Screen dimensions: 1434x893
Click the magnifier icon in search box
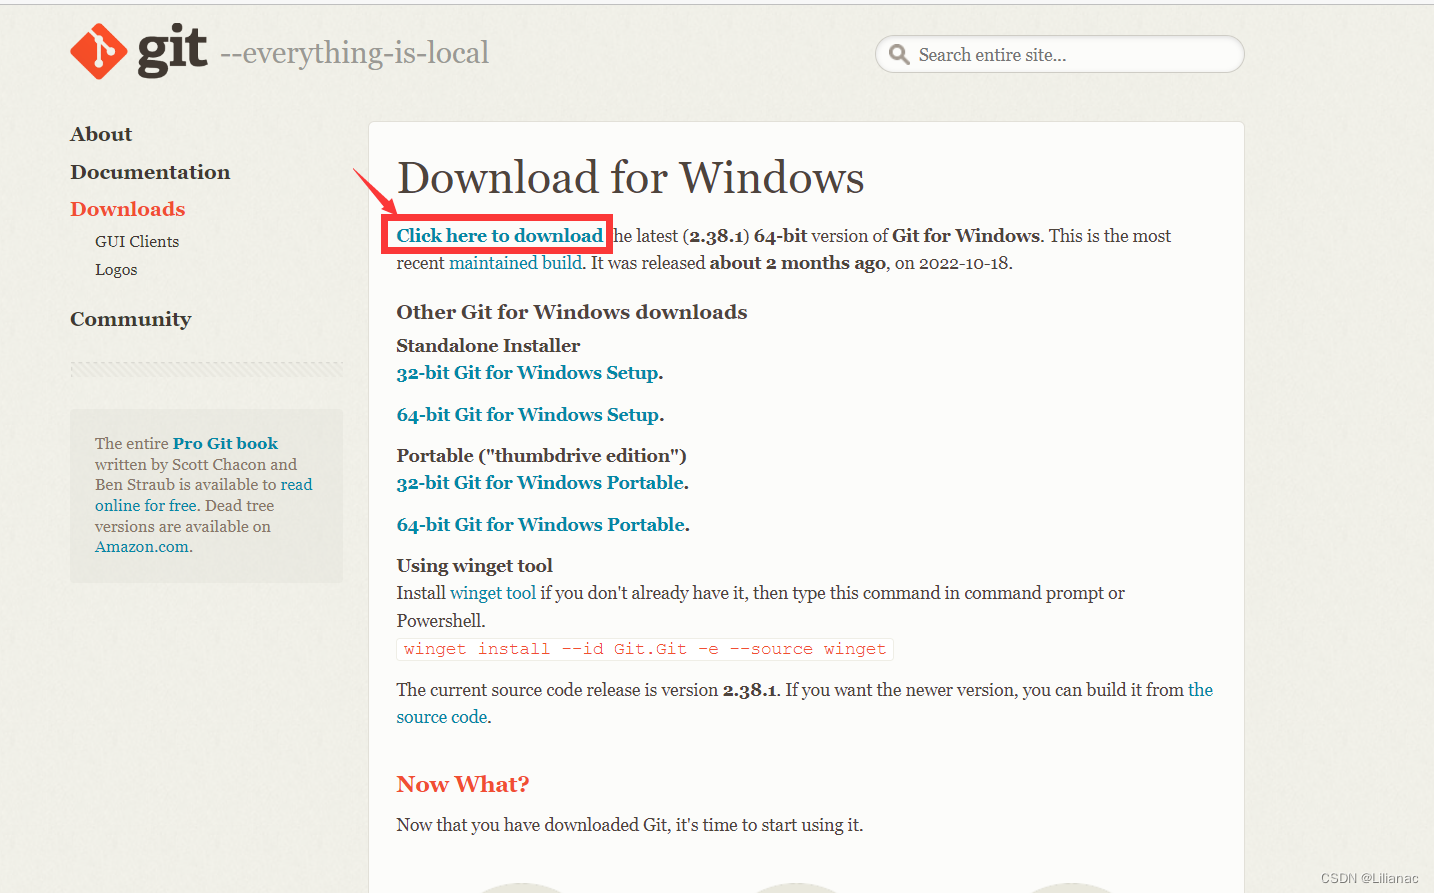899,54
